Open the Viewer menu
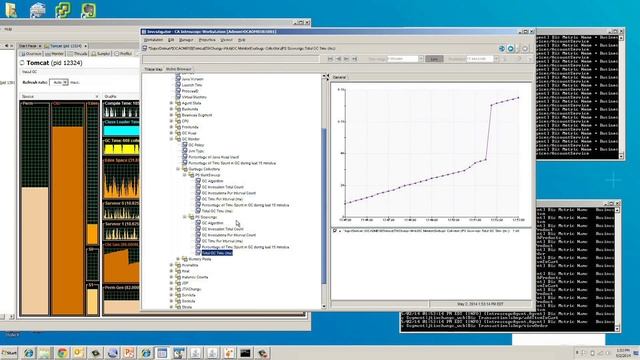The width and height of the screenshot is (640, 360). click(x=226, y=40)
